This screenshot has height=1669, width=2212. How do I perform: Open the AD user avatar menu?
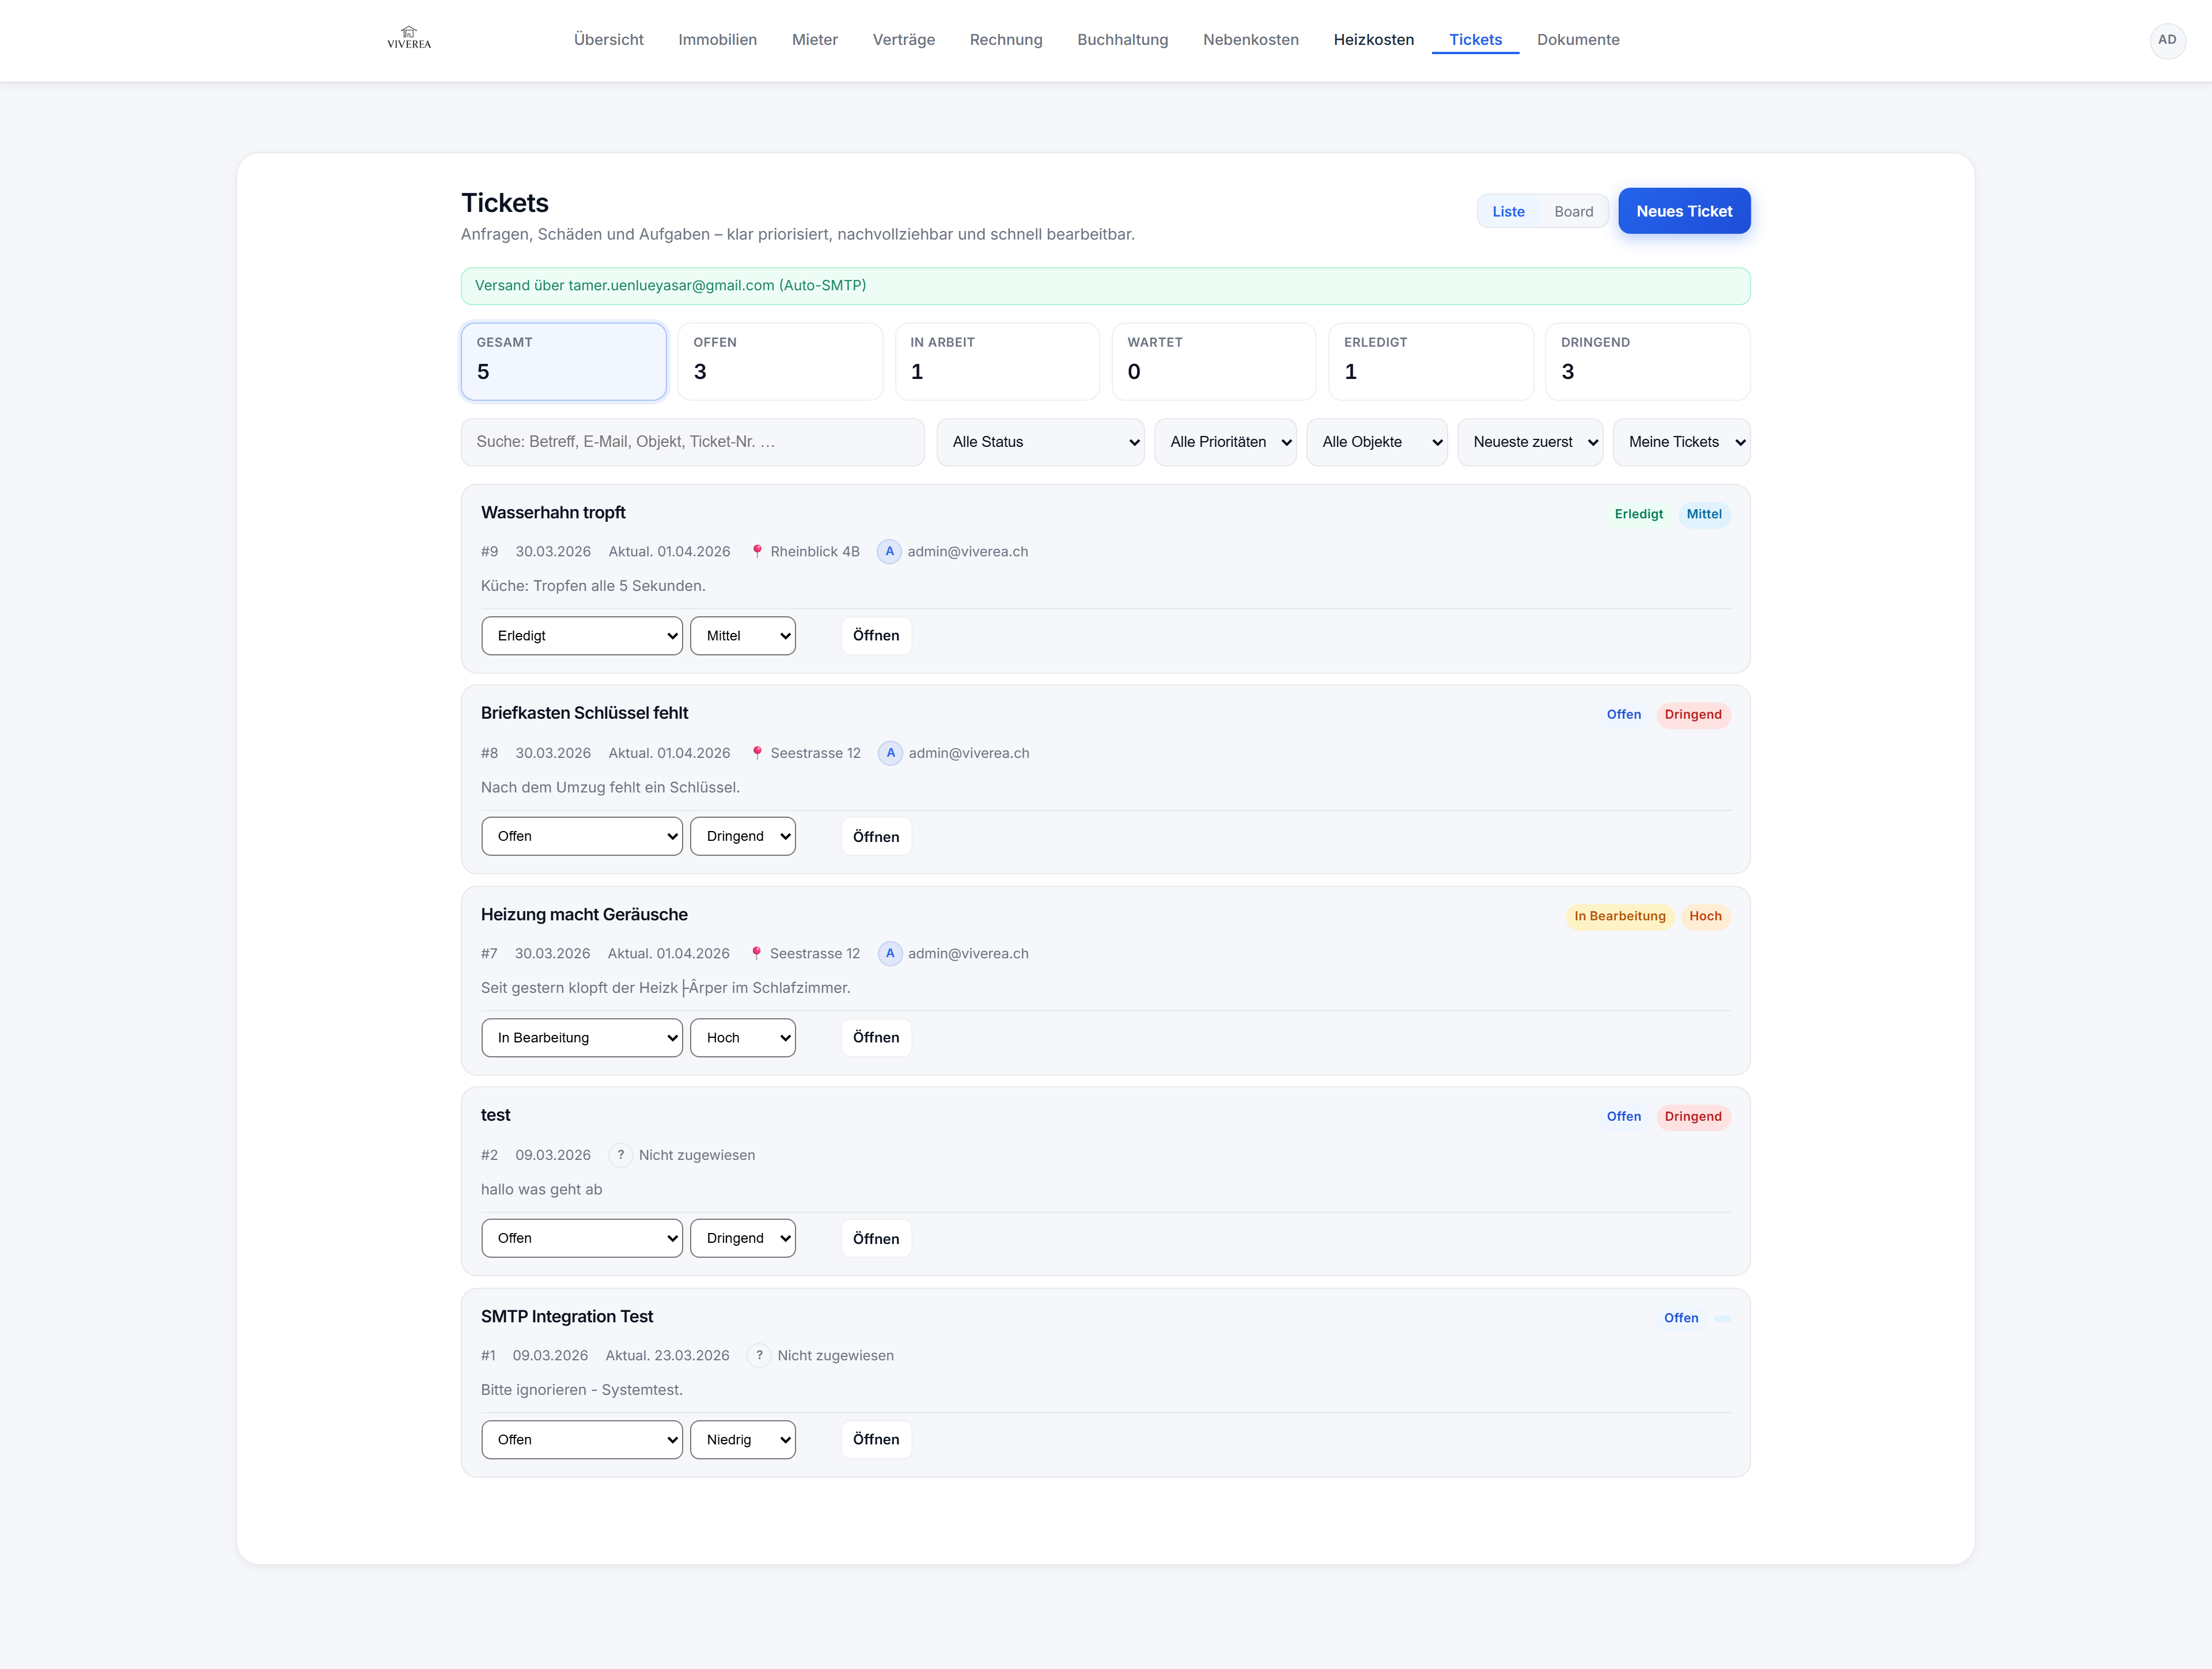tap(2167, 40)
